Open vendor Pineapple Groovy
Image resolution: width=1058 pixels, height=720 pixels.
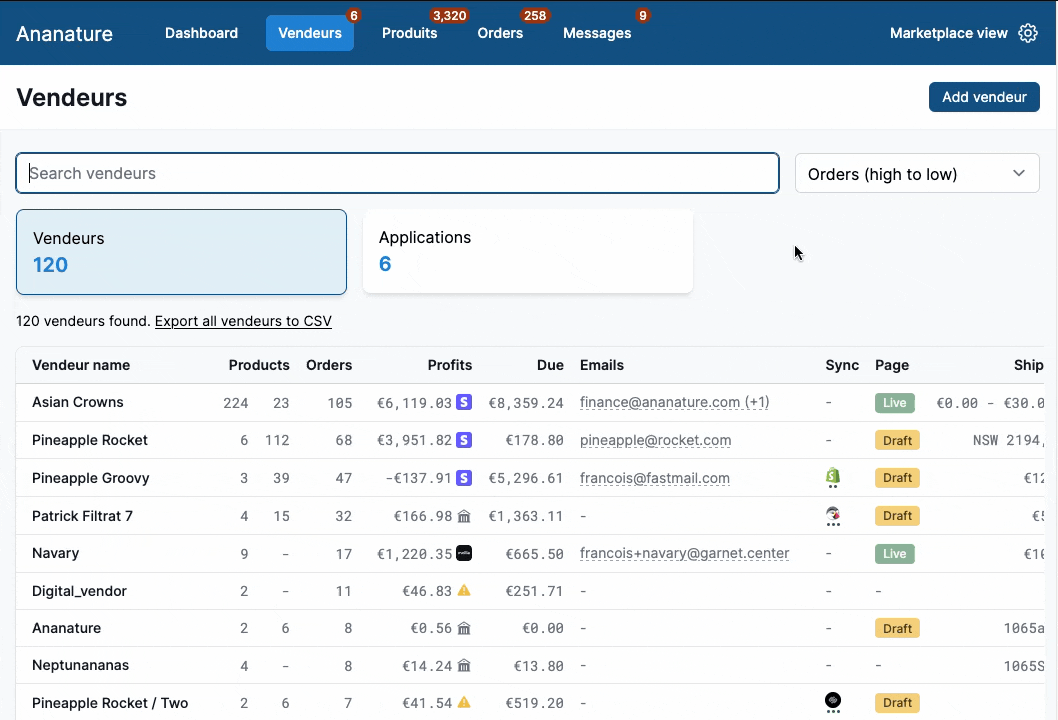tap(90, 478)
